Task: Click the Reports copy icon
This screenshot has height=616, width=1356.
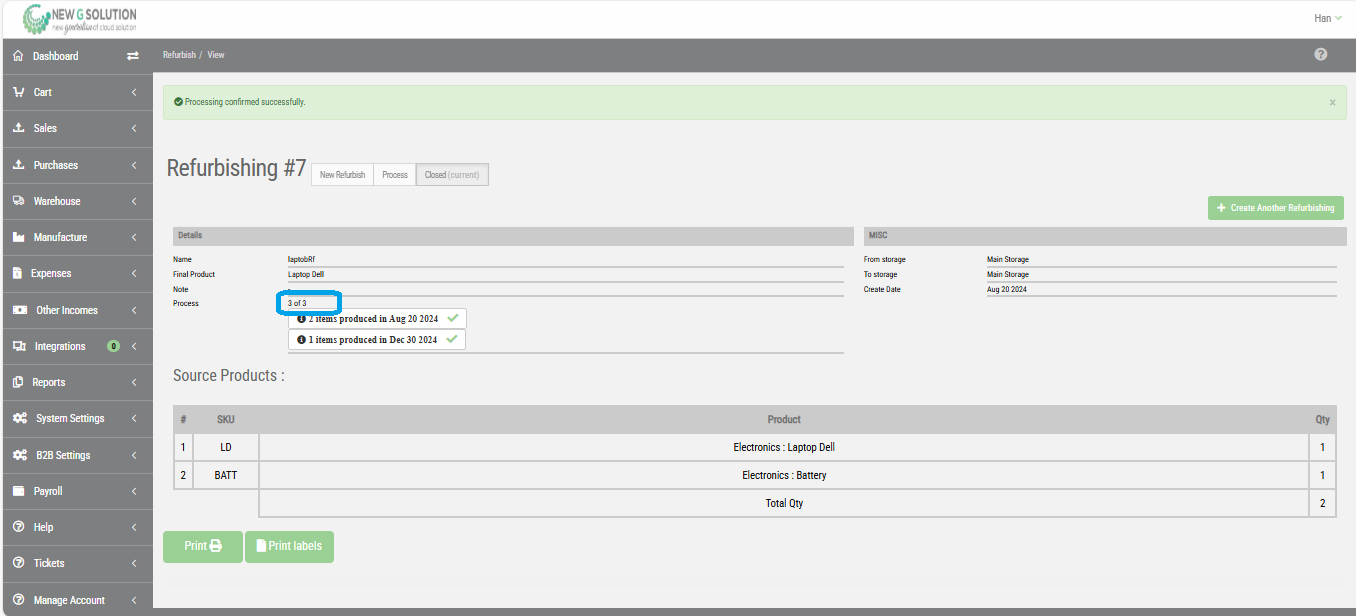Action: click(x=18, y=382)
